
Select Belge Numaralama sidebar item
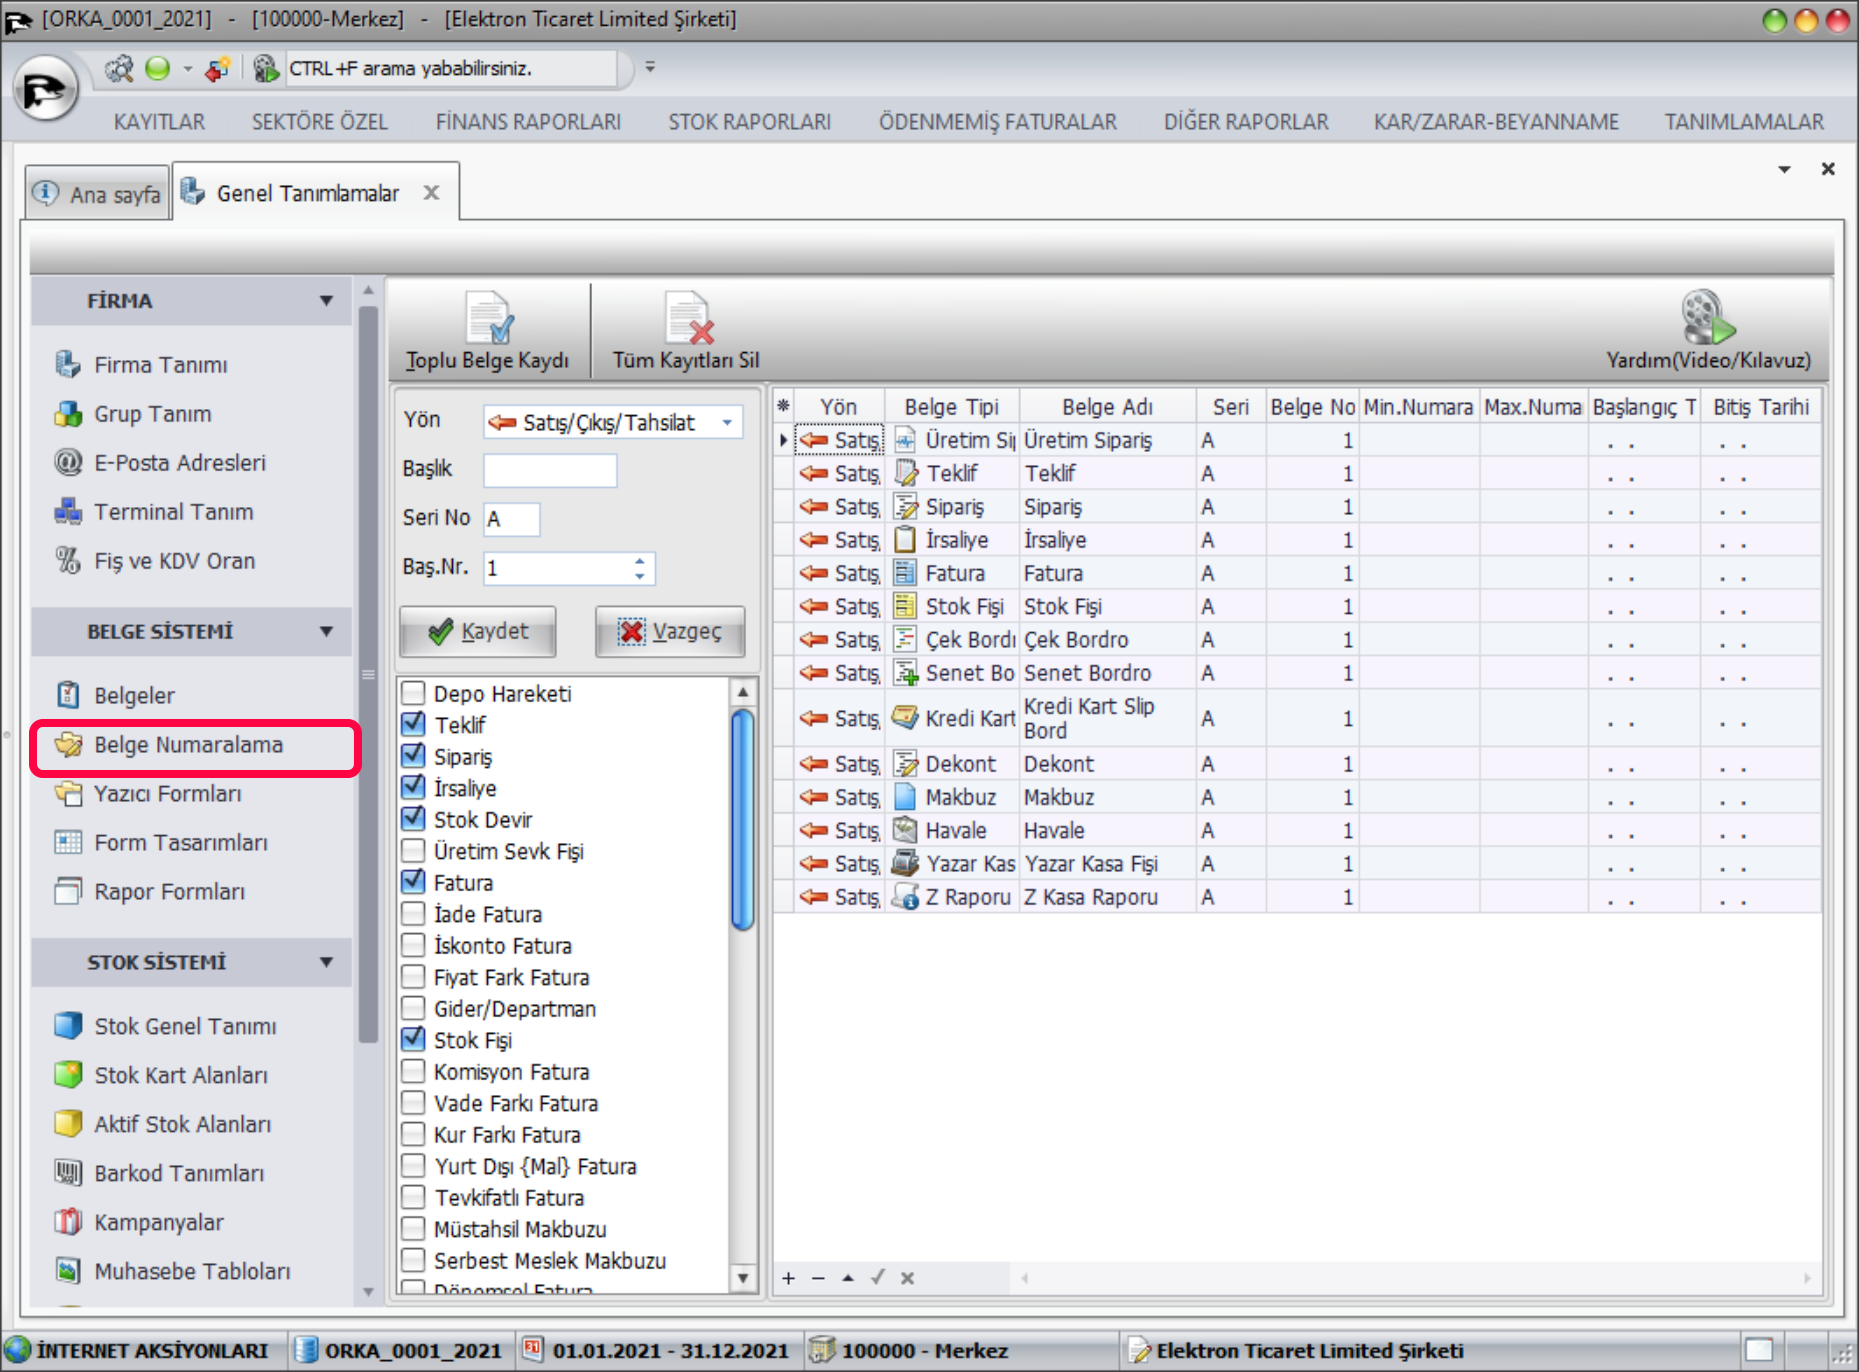[170, 745]
